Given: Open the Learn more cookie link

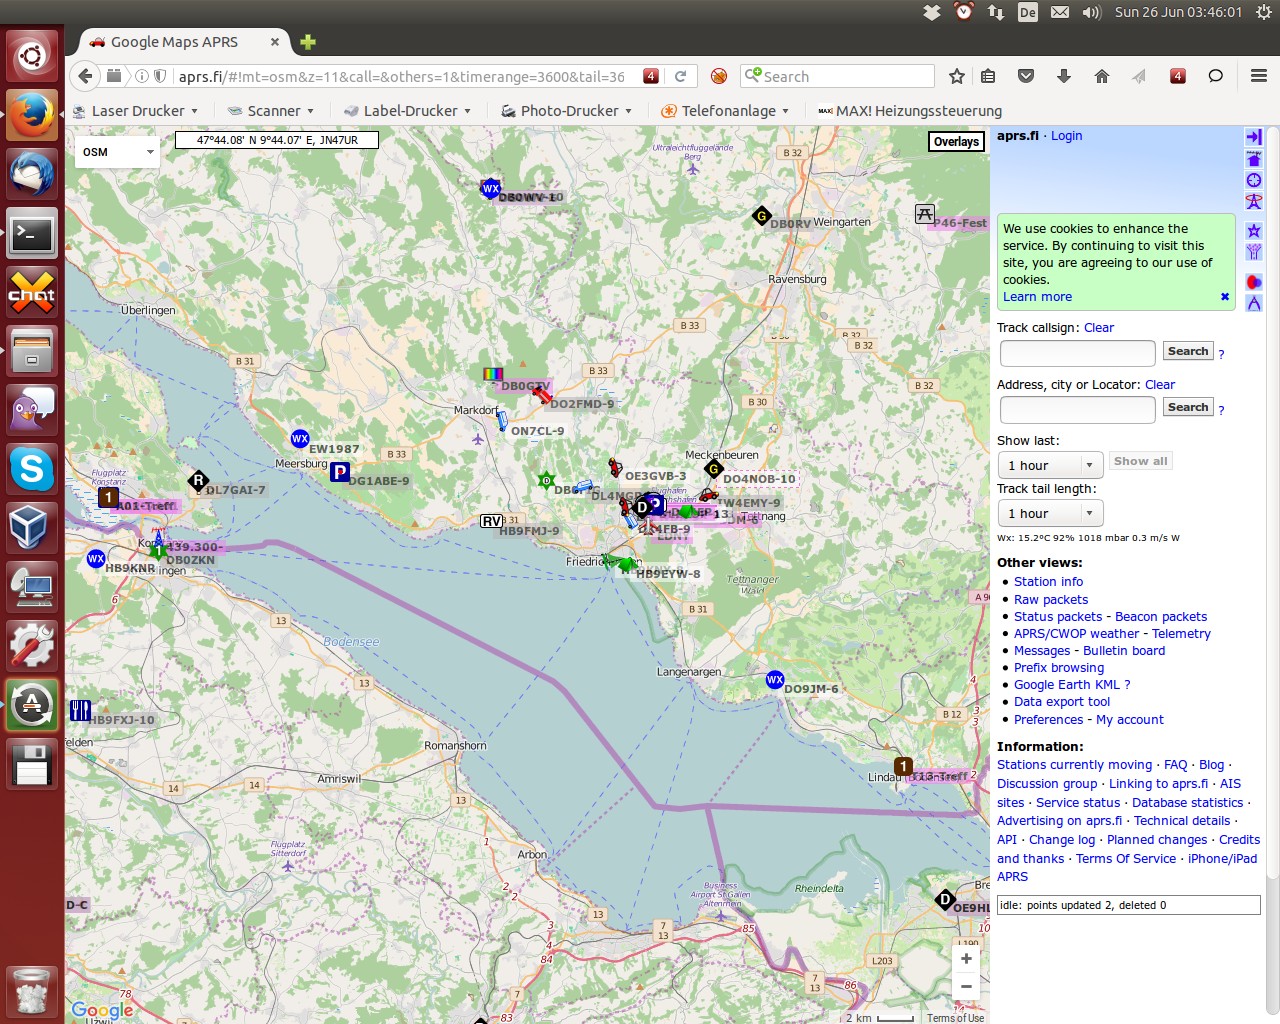Looking at the screenshot, I should (1037, 297).
